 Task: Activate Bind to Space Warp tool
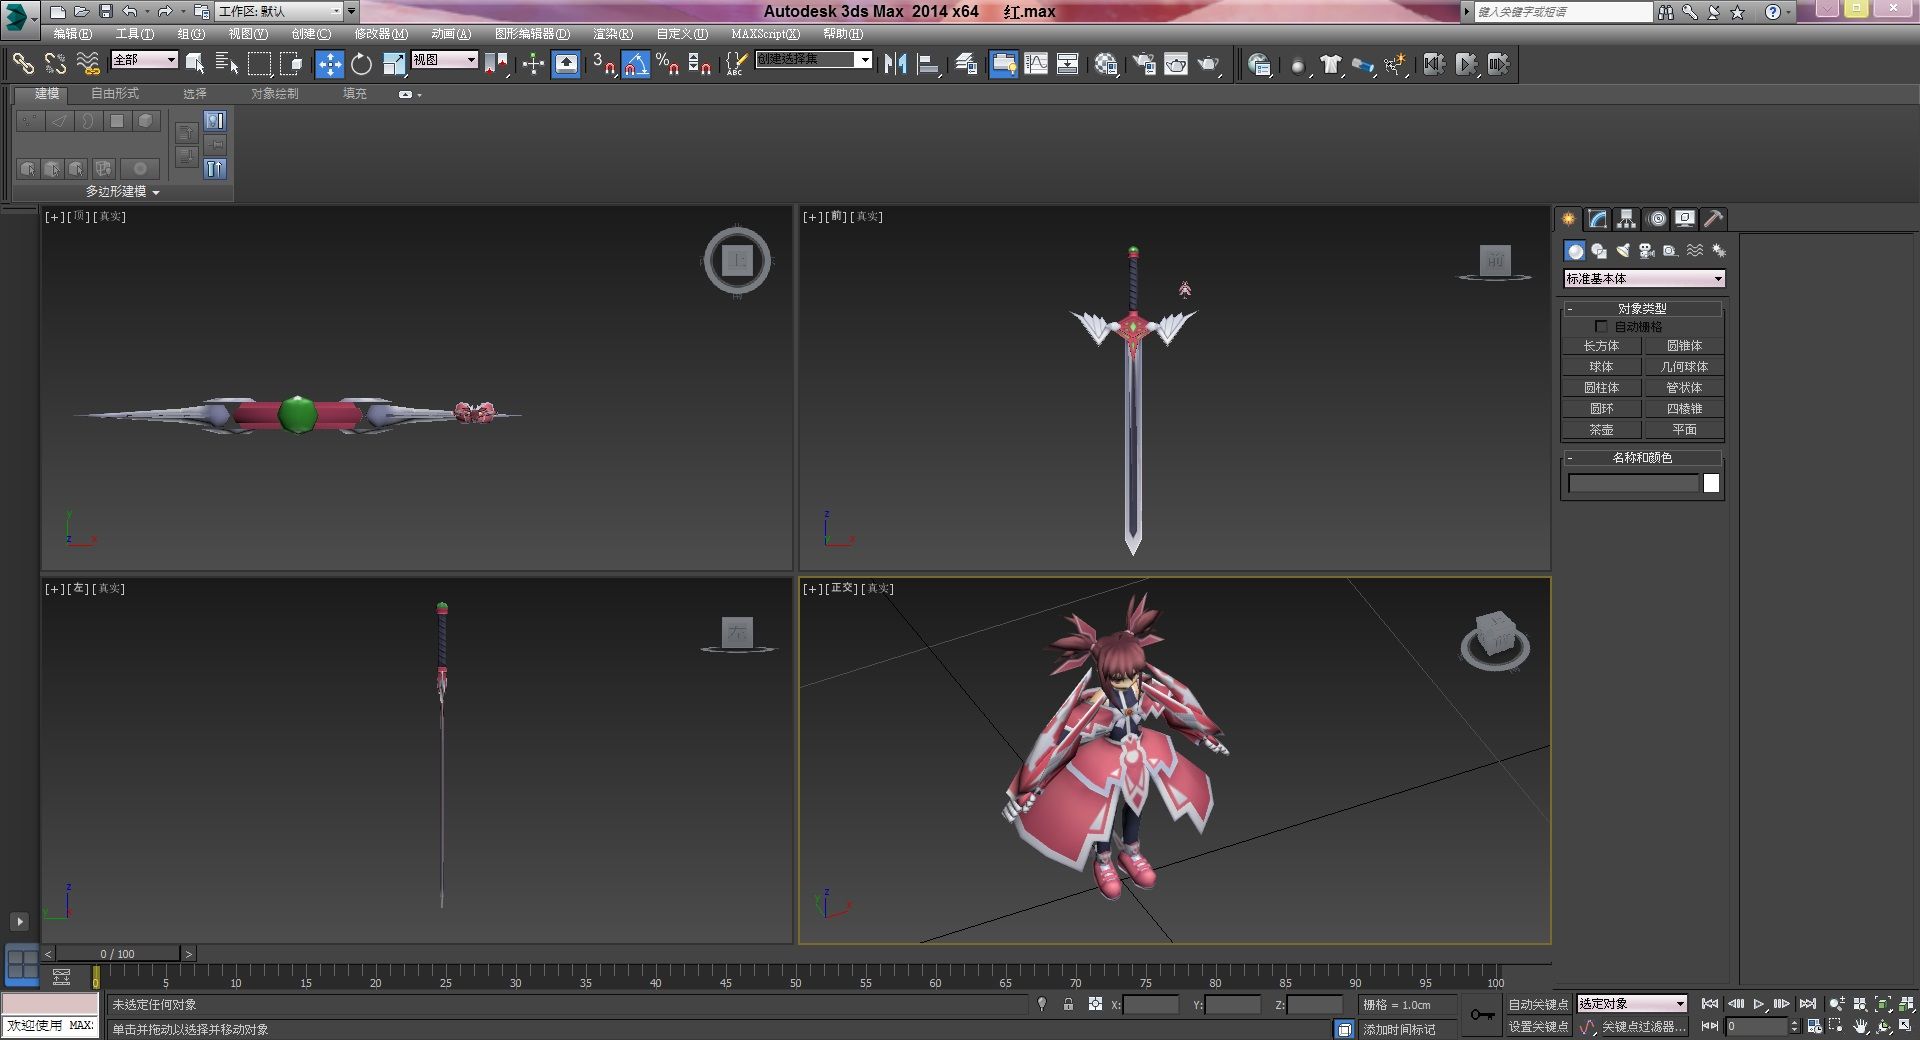point(88,64)
